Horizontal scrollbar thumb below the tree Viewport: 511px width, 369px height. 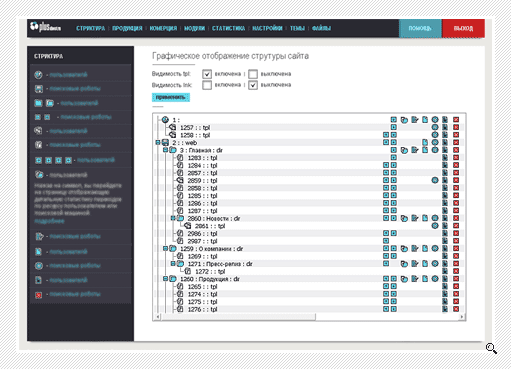click(x=238, y=317)
